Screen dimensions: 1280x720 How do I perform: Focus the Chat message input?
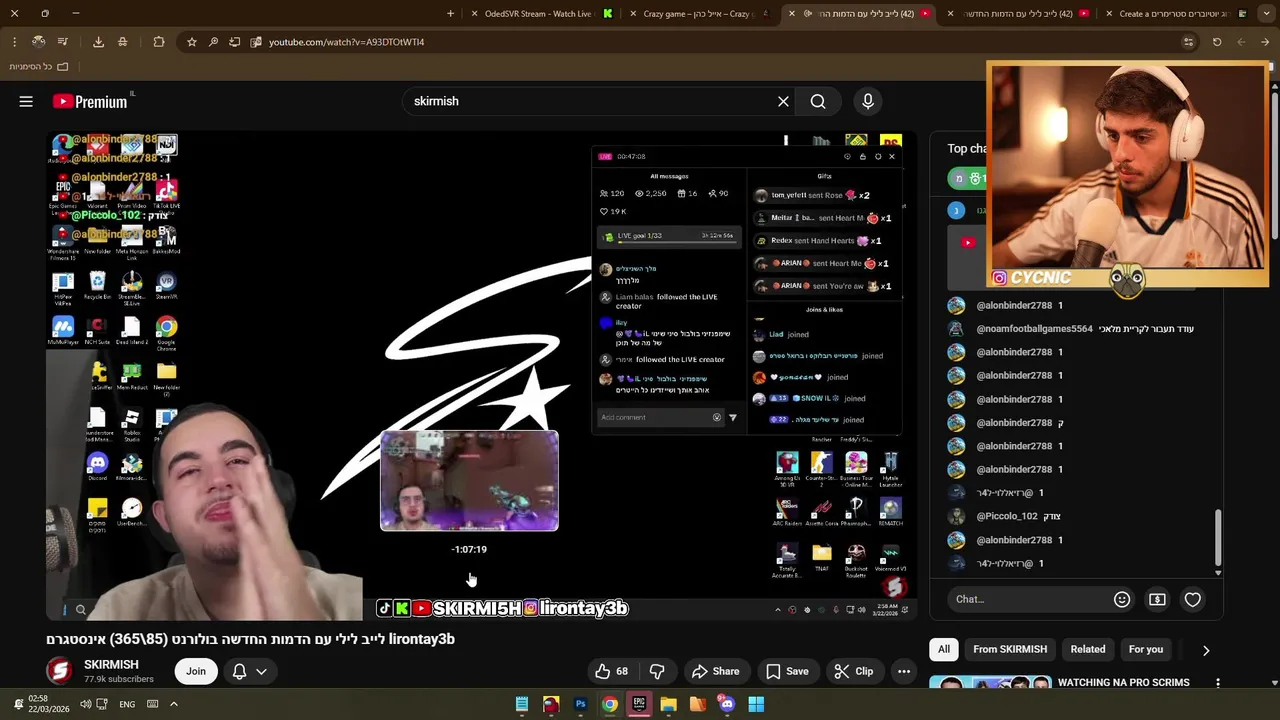click(1030, 599)
